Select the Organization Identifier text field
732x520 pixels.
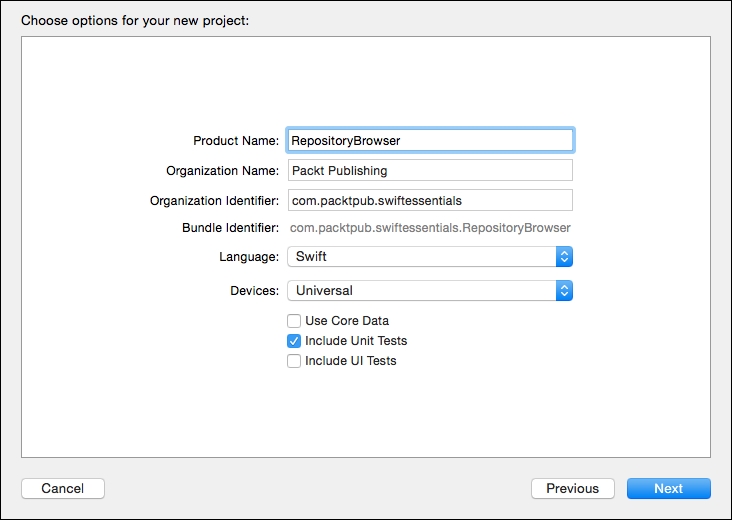coord(430,201)
